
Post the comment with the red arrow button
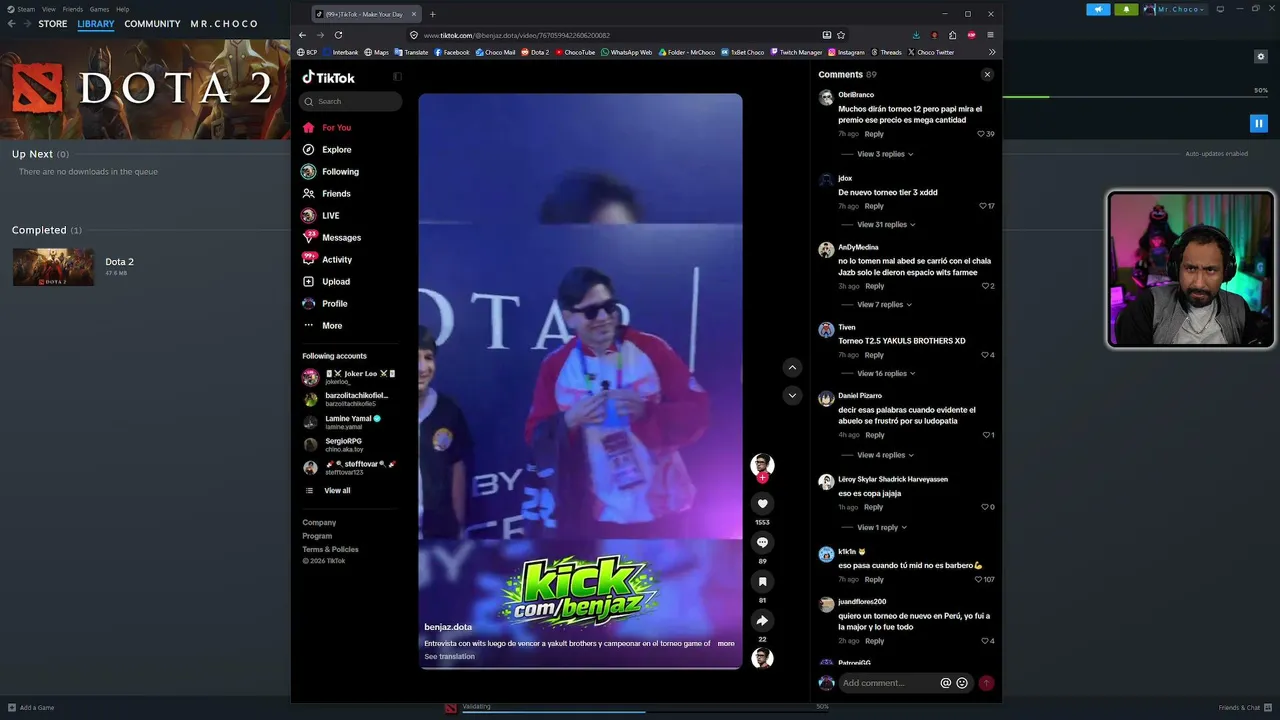click(x=986, y=683)
